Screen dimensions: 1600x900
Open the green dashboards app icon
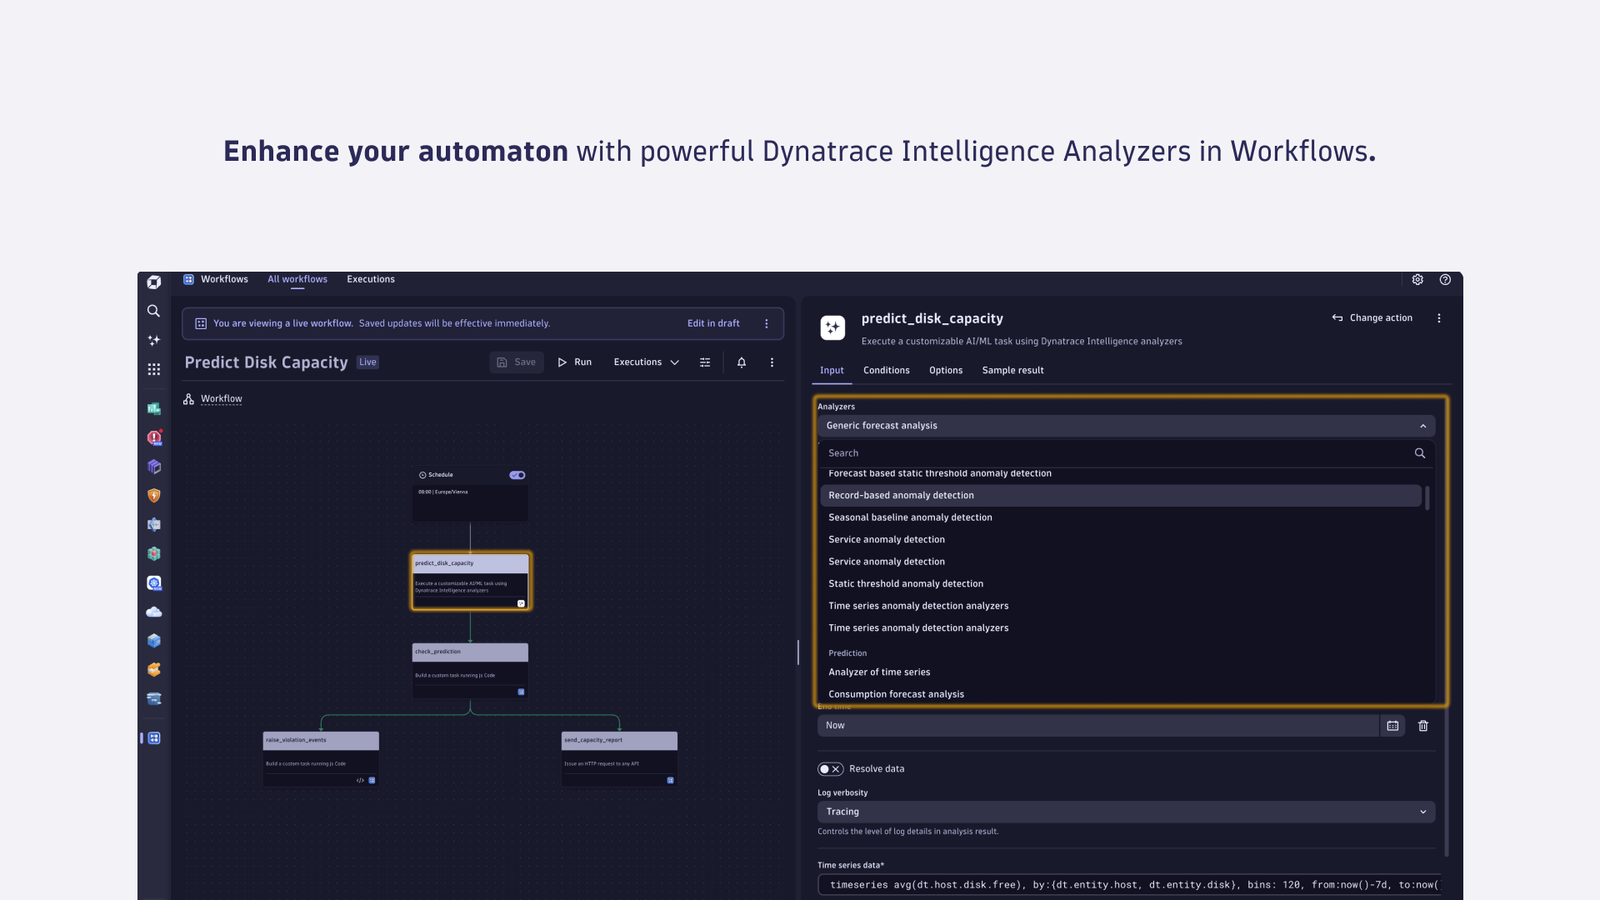click(x=154, y=408)
